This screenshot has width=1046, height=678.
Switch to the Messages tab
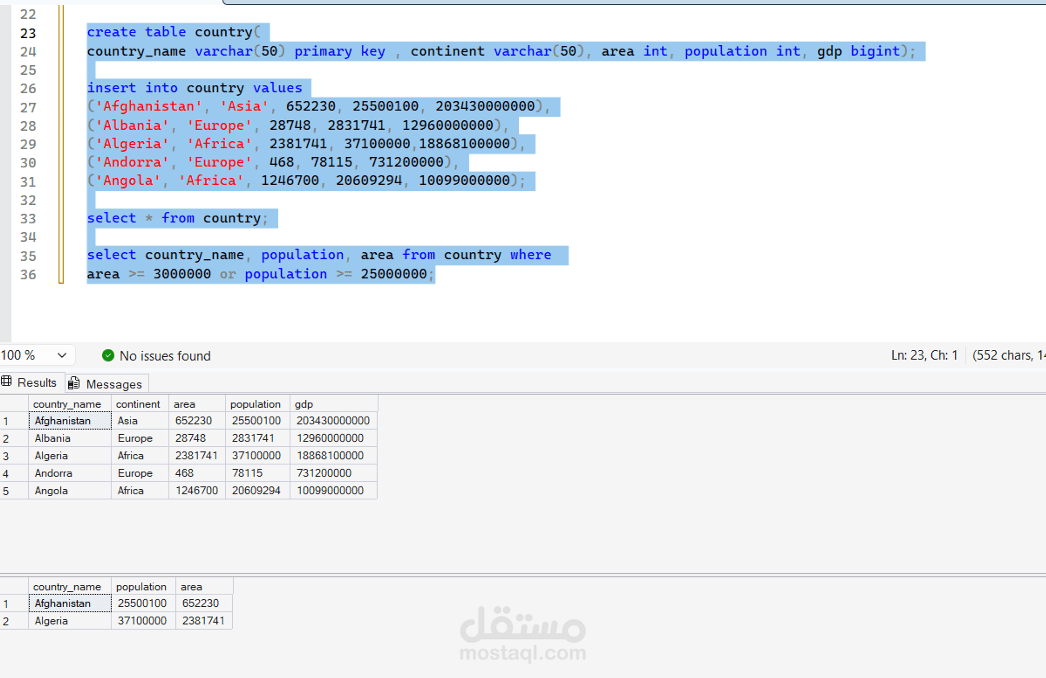tap(107, 384)
